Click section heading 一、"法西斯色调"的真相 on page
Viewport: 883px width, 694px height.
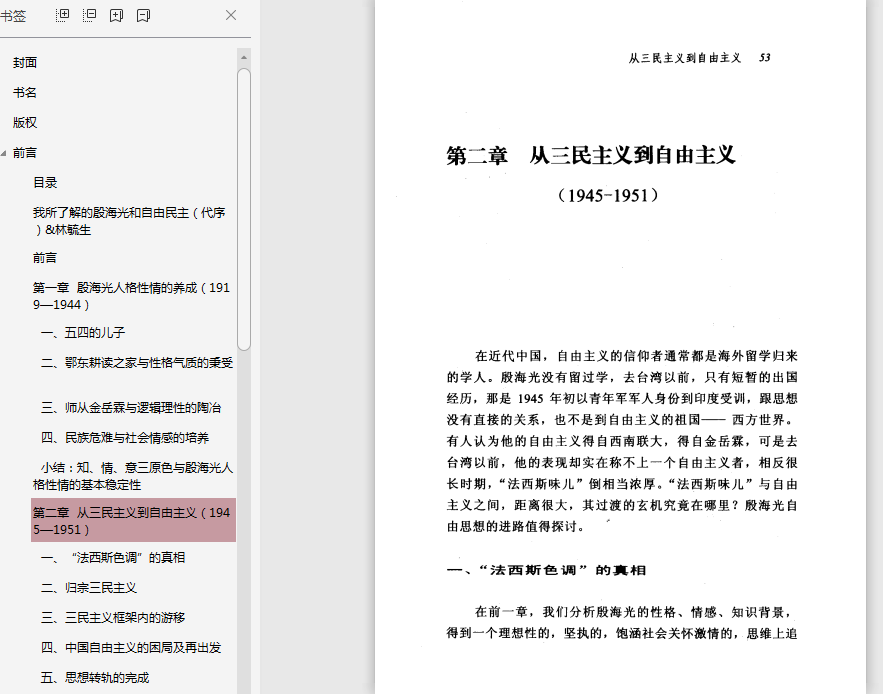[x=546, y=570]
